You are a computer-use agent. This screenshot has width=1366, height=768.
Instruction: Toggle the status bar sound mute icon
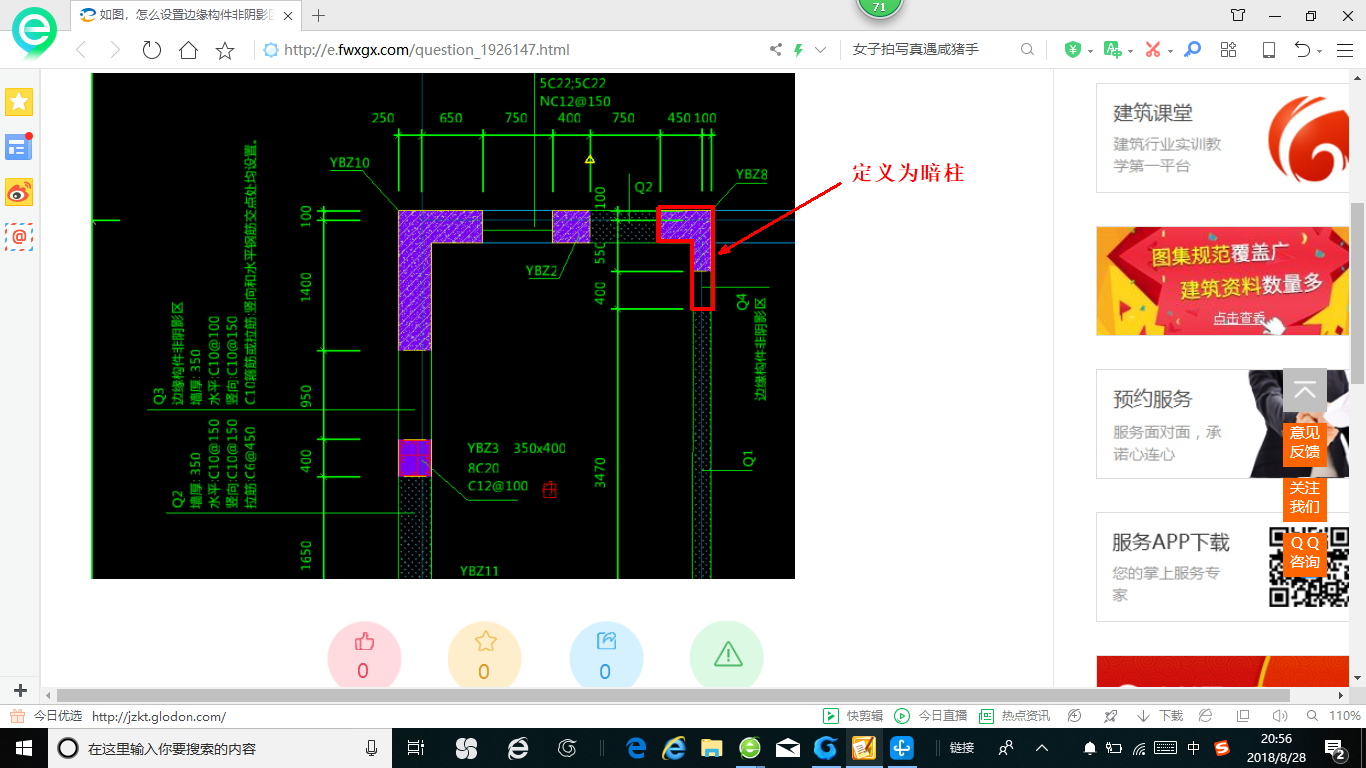click(1279, 716)
